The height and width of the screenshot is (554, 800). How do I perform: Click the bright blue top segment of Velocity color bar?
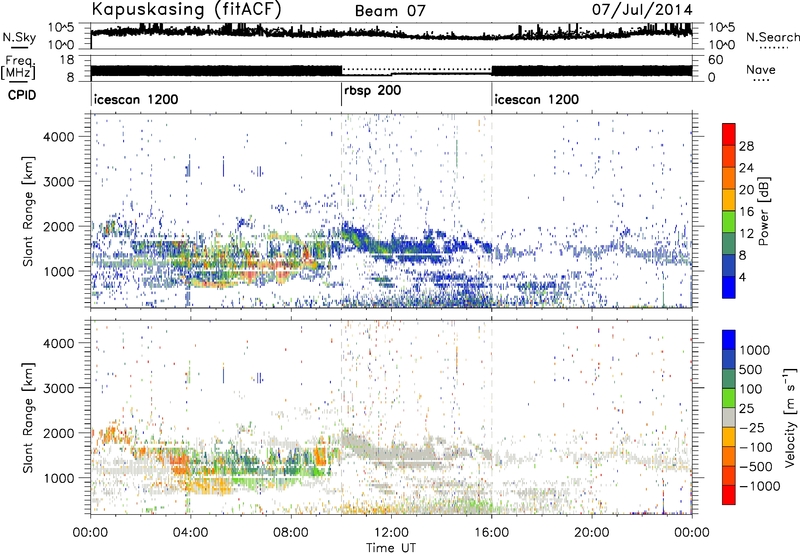tap(729, 340)
